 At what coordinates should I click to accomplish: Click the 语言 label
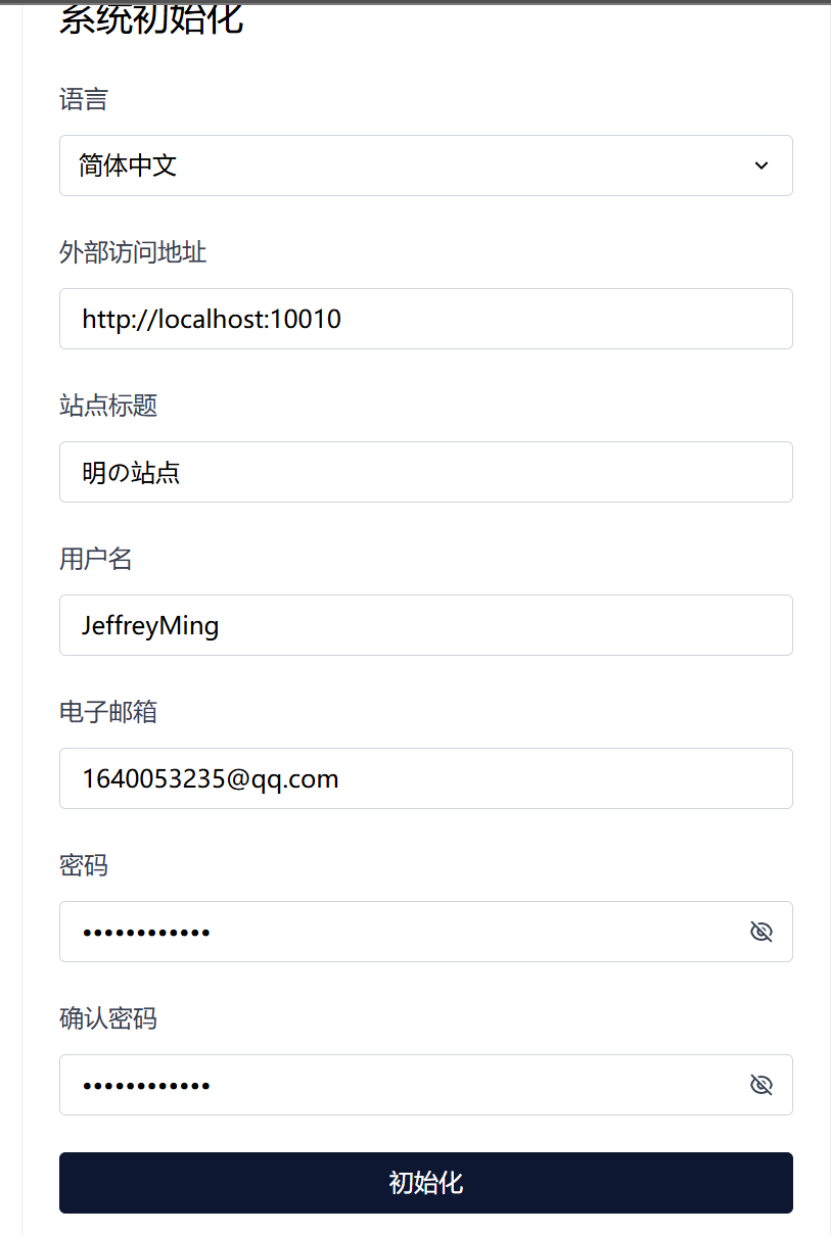(x=83, y=100)
